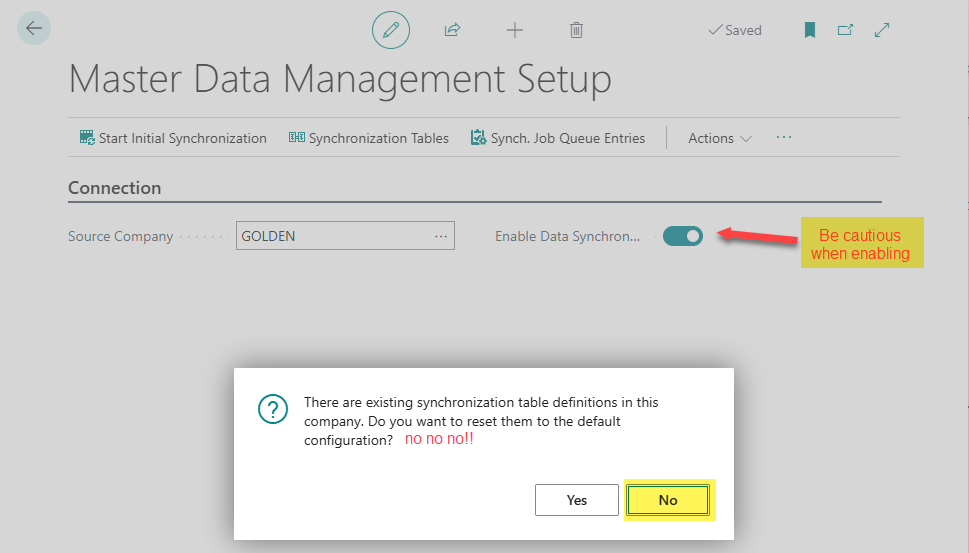This screenshot has height=553, width=969.
Task: Open Synch. Job Queue Entries action
Action: [x=558, y=138]
